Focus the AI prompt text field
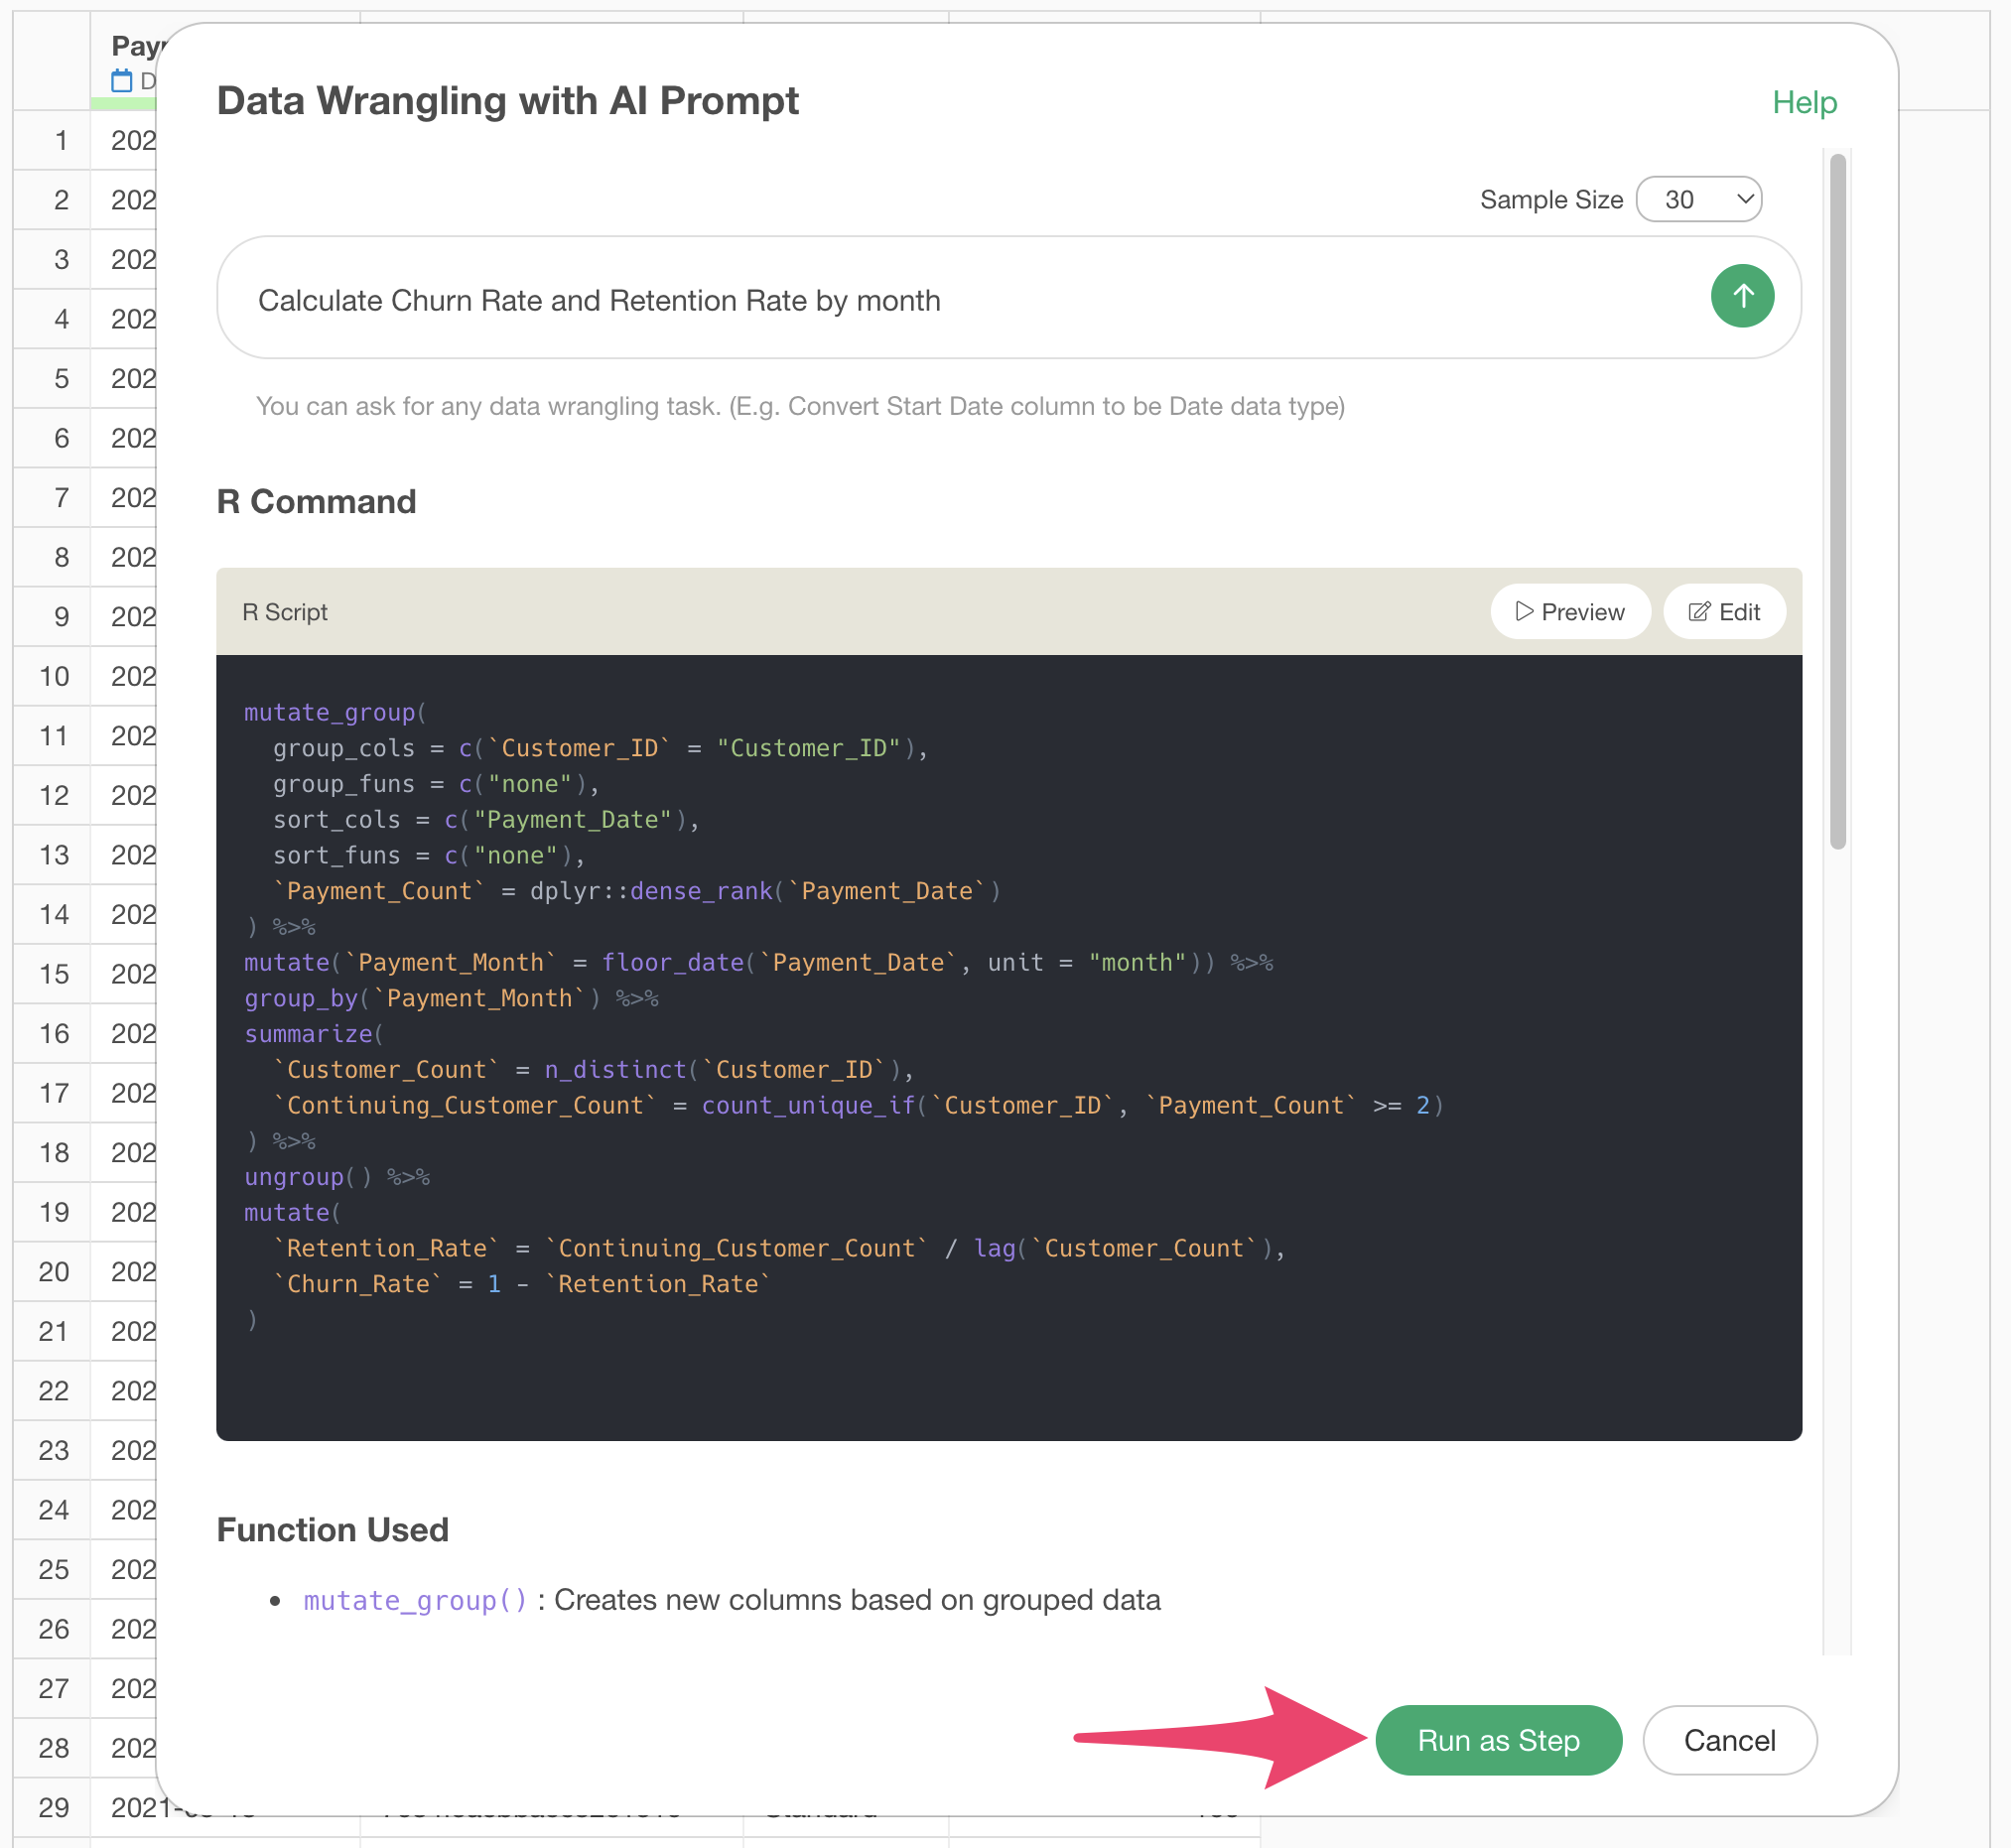 960,298
